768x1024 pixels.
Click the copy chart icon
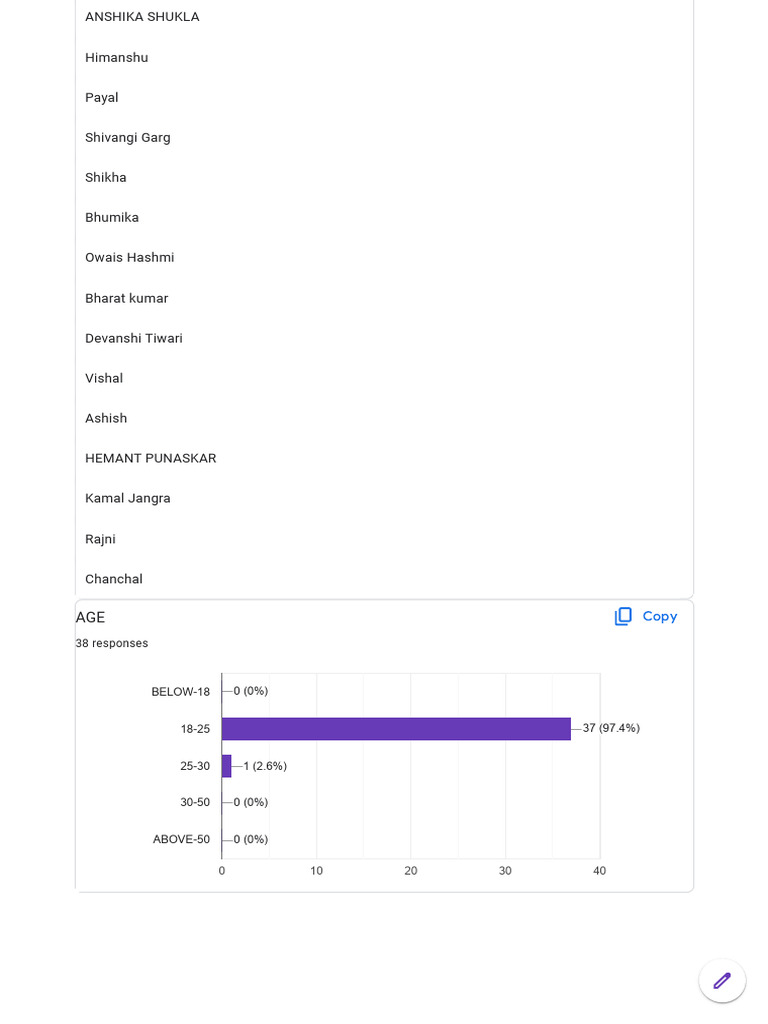click(x=623, y=617)
